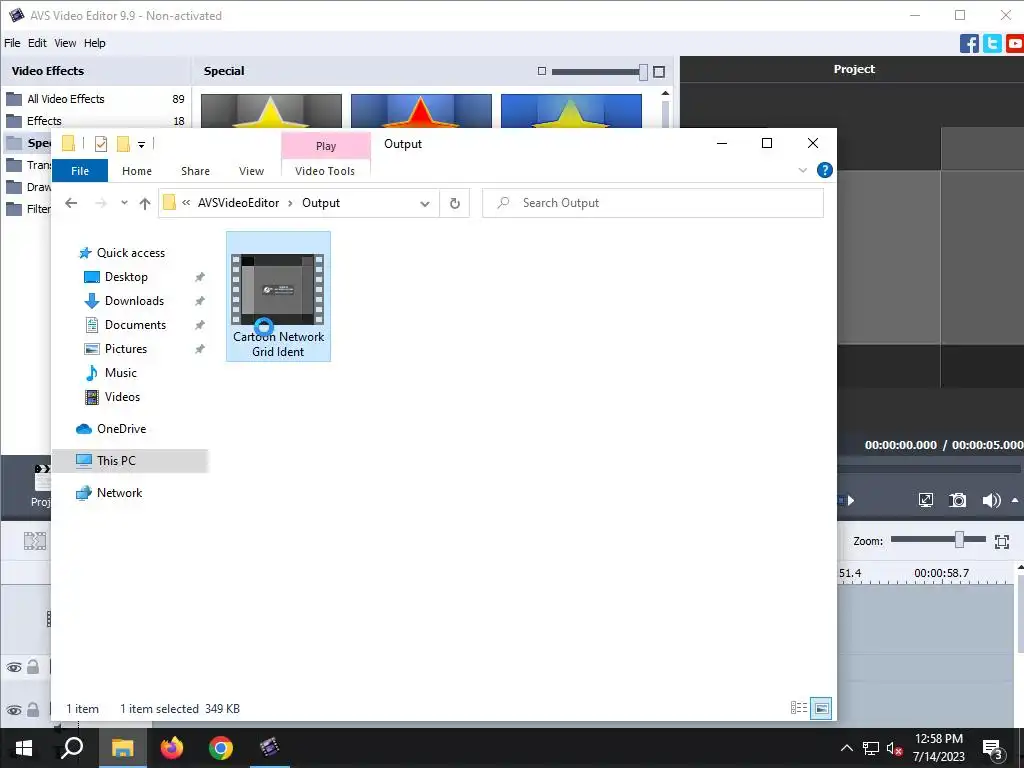Open the Explorer View ribbon tab

251,171
